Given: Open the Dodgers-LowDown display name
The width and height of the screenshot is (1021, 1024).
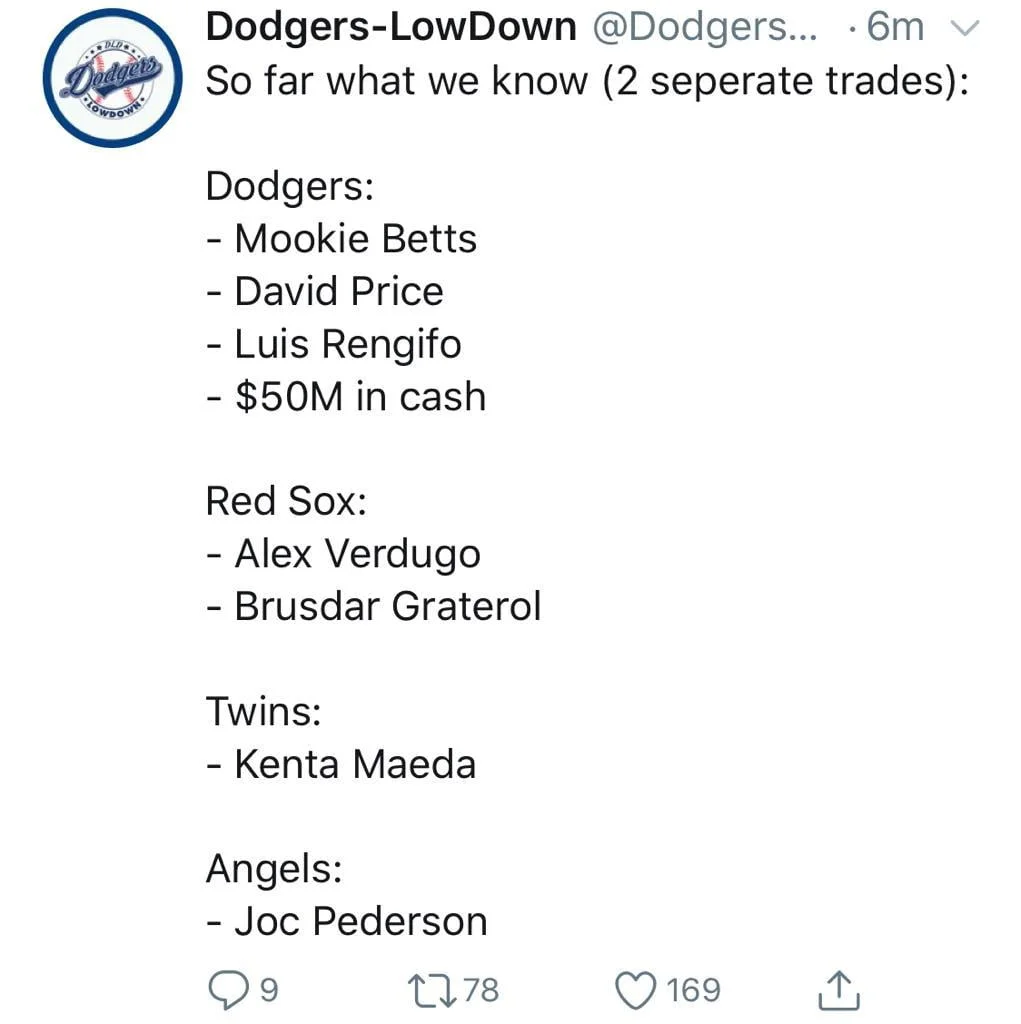Looking at the screenshot, I should click(390, 28).
